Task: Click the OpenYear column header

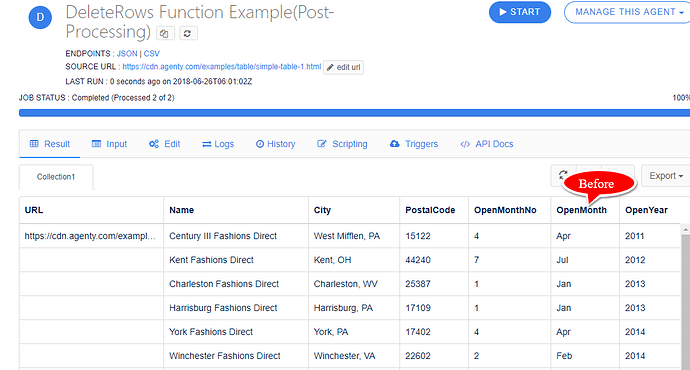Action: click(x=650, y=210)
